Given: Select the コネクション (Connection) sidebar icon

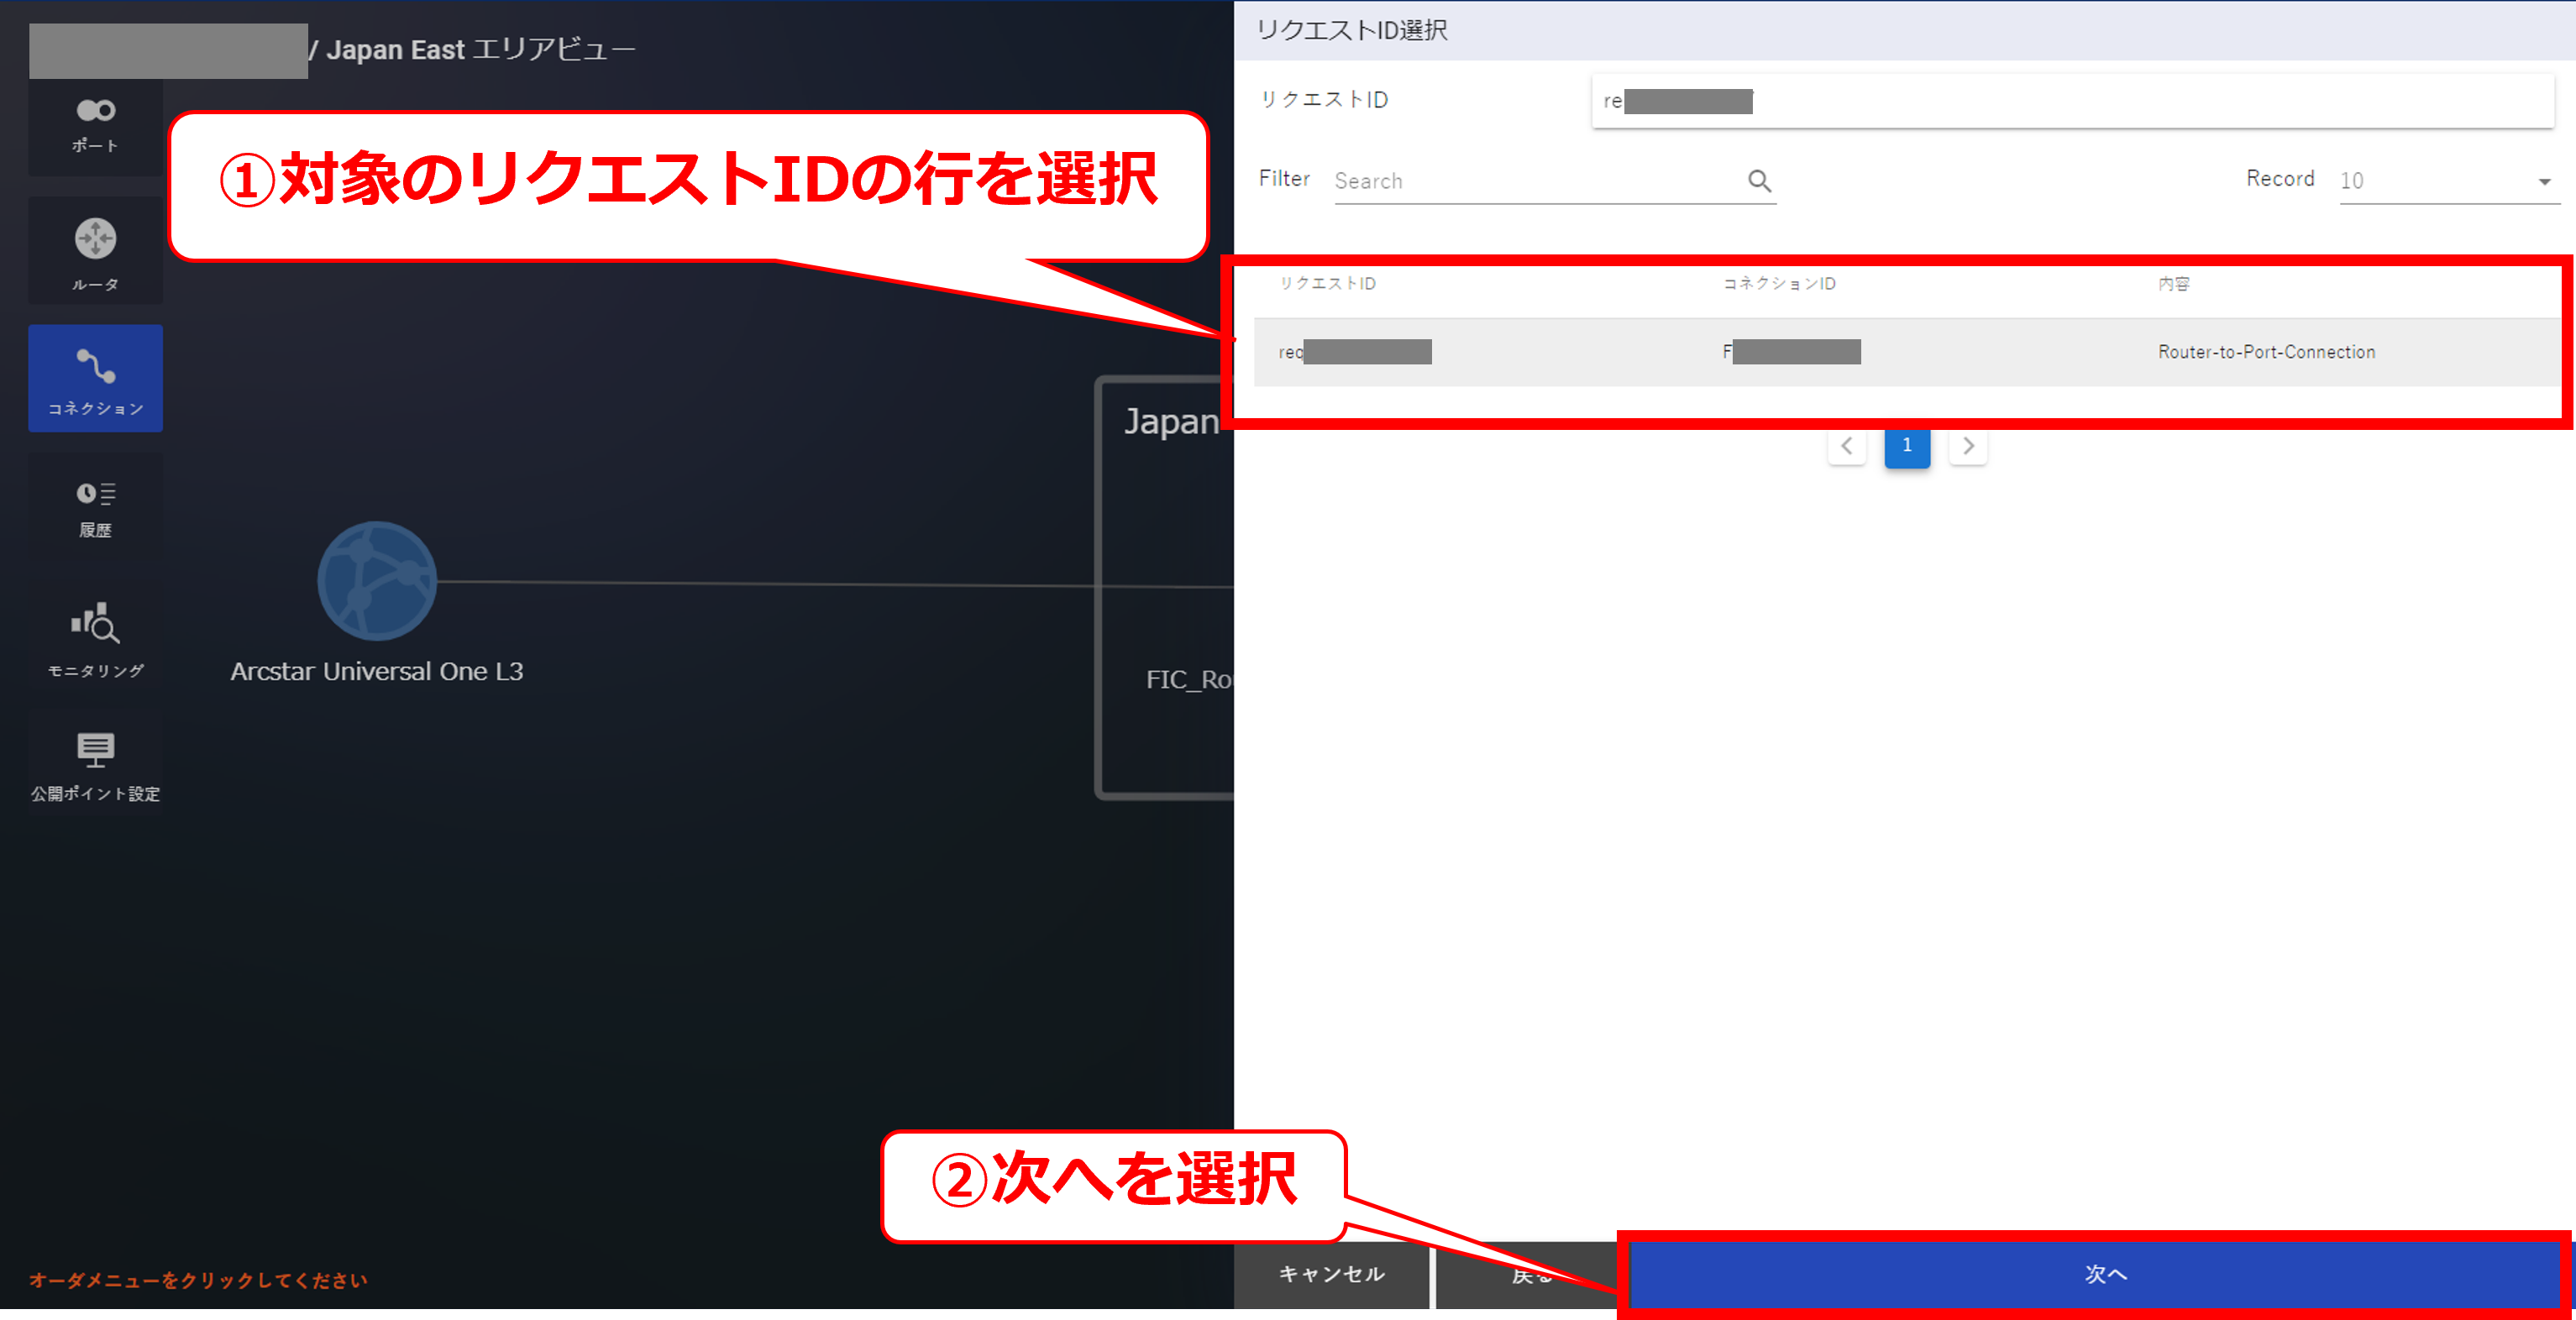Looking at the screenshot, I should coord(95,378).
